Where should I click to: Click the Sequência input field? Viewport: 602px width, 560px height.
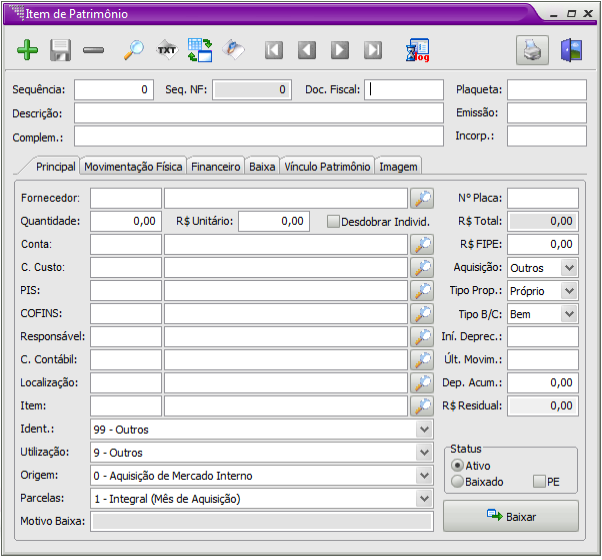(114, 90)
